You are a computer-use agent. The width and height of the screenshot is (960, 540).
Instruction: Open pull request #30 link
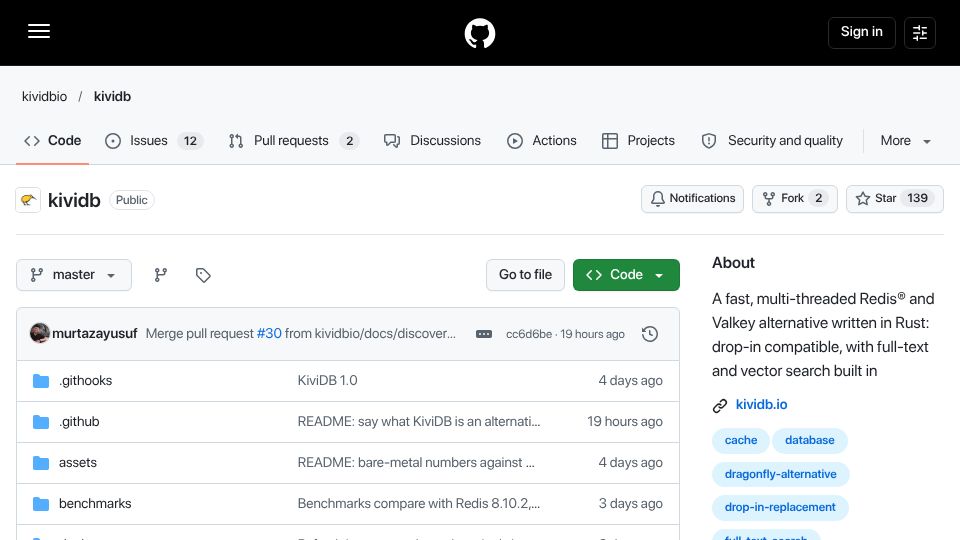269,334
